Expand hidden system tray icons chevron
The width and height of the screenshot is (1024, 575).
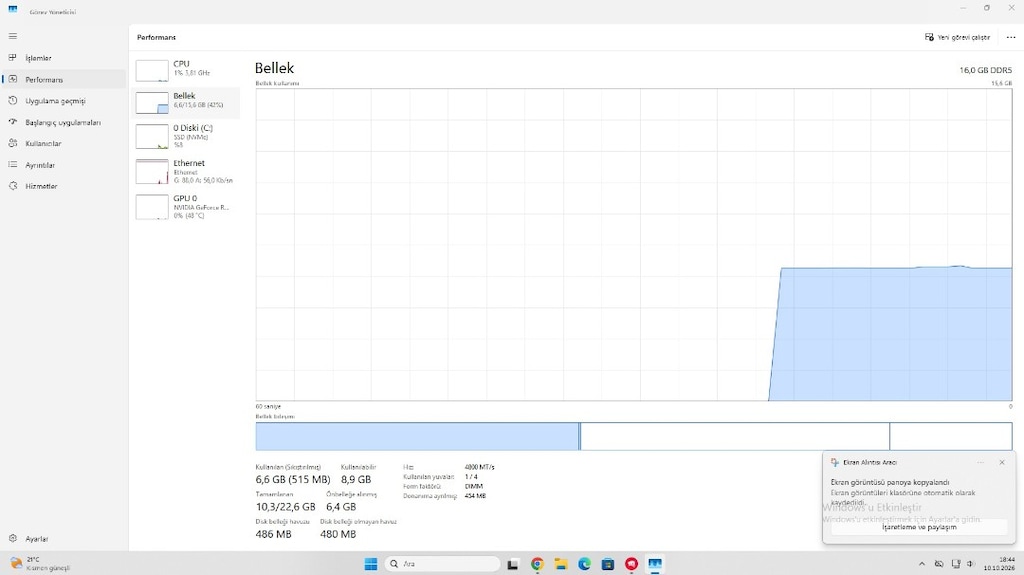point(921,564)
